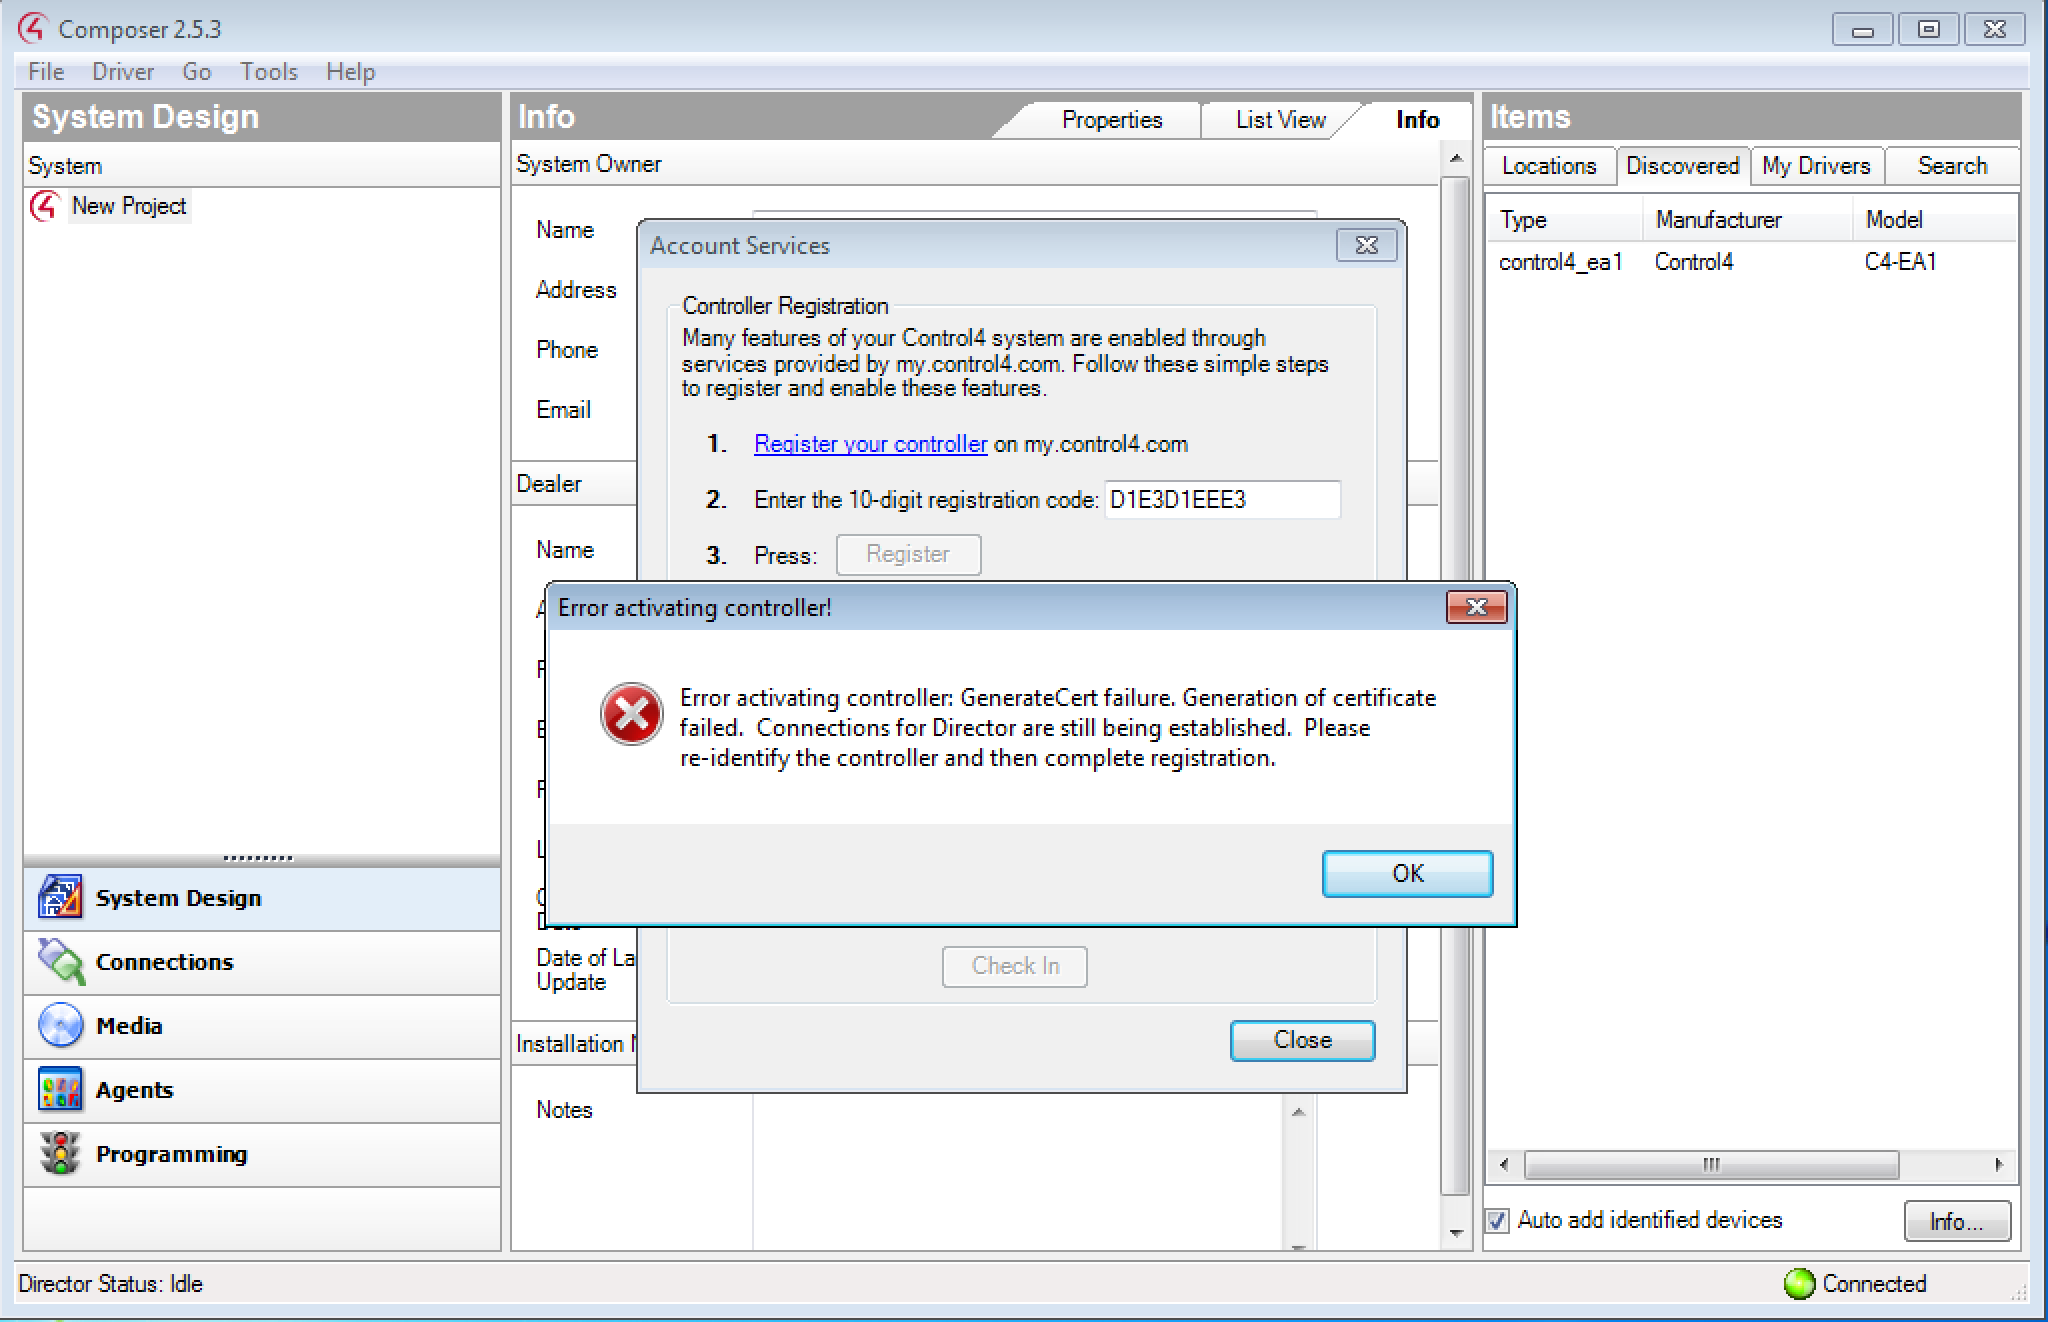This screenshot has width=2048, height=1322.
Task: Switch to the Search tab in Items
Action: tap(1952, 166)
